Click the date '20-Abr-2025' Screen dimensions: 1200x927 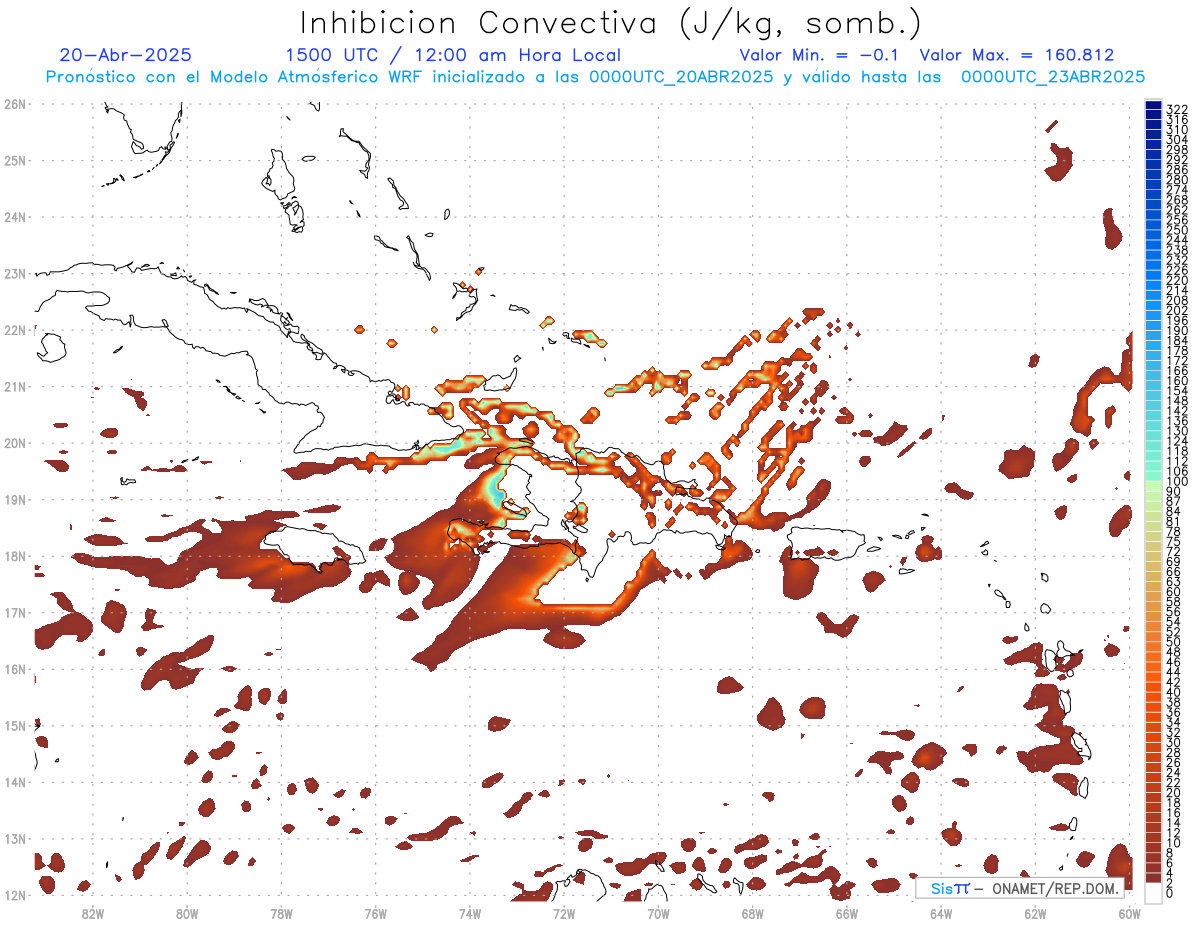click(x=126, y=55)
